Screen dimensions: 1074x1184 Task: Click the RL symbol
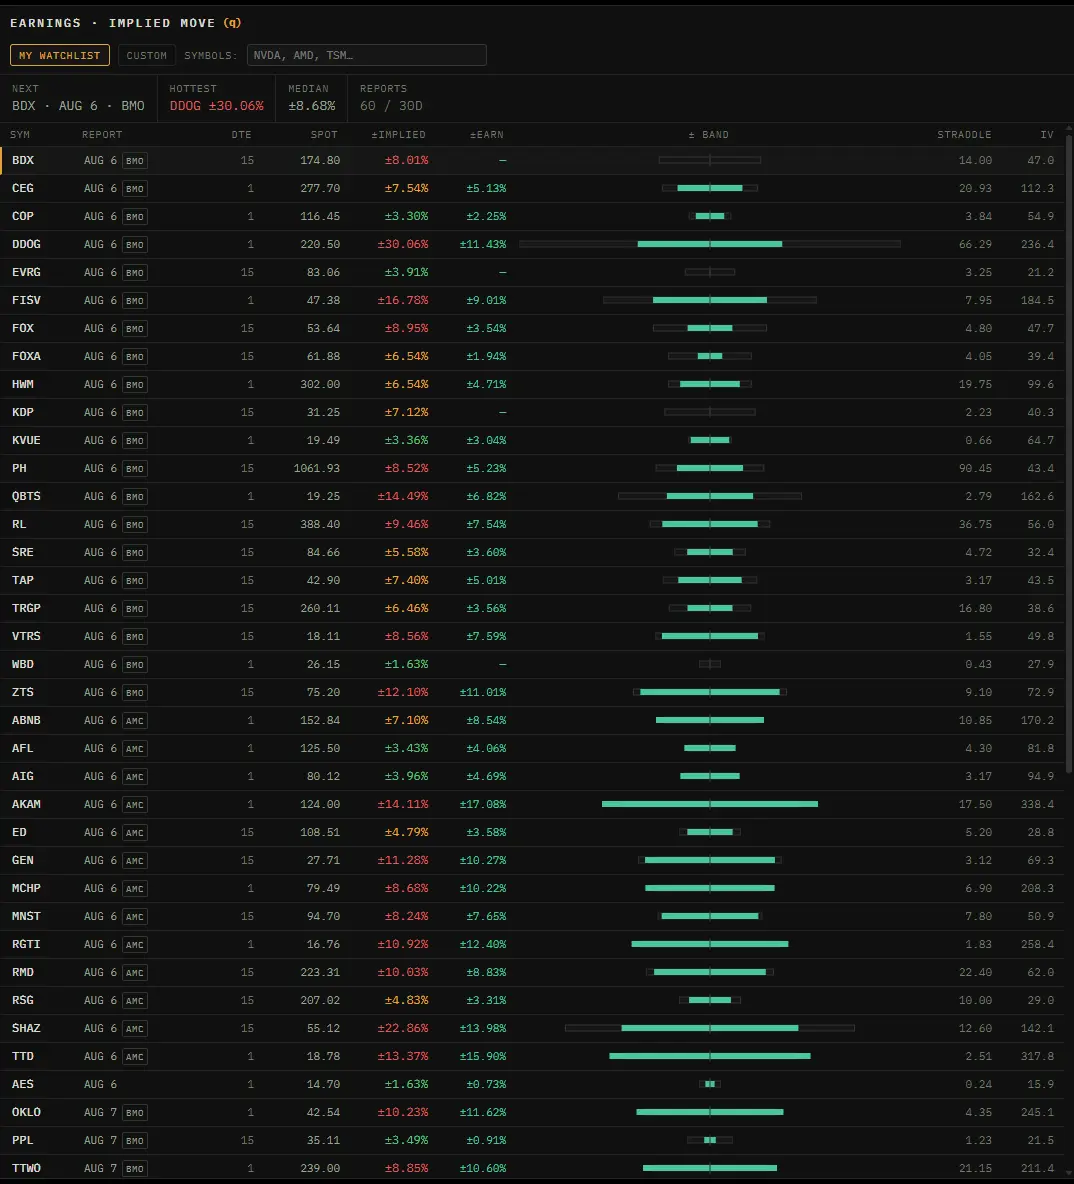[x=19, y=524]
